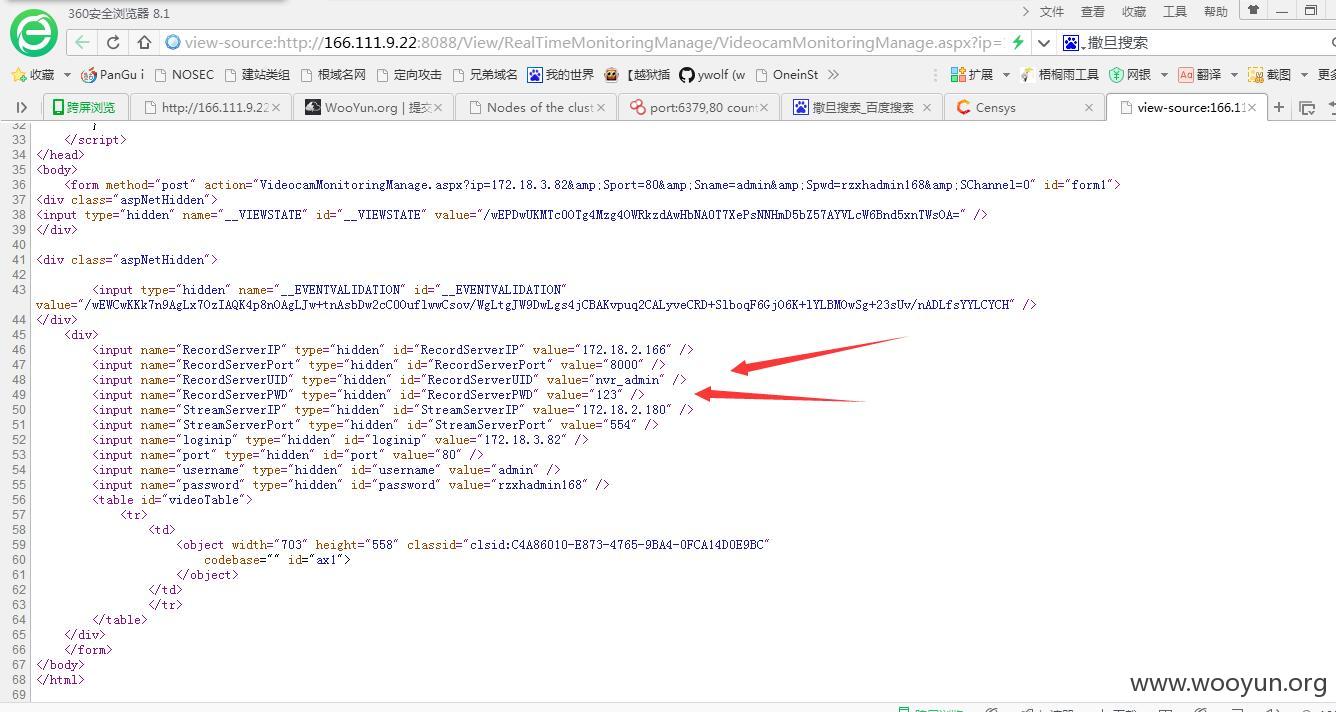Open the home page icon
Screen dimensions: 1336x712
[x=144, y=42]
